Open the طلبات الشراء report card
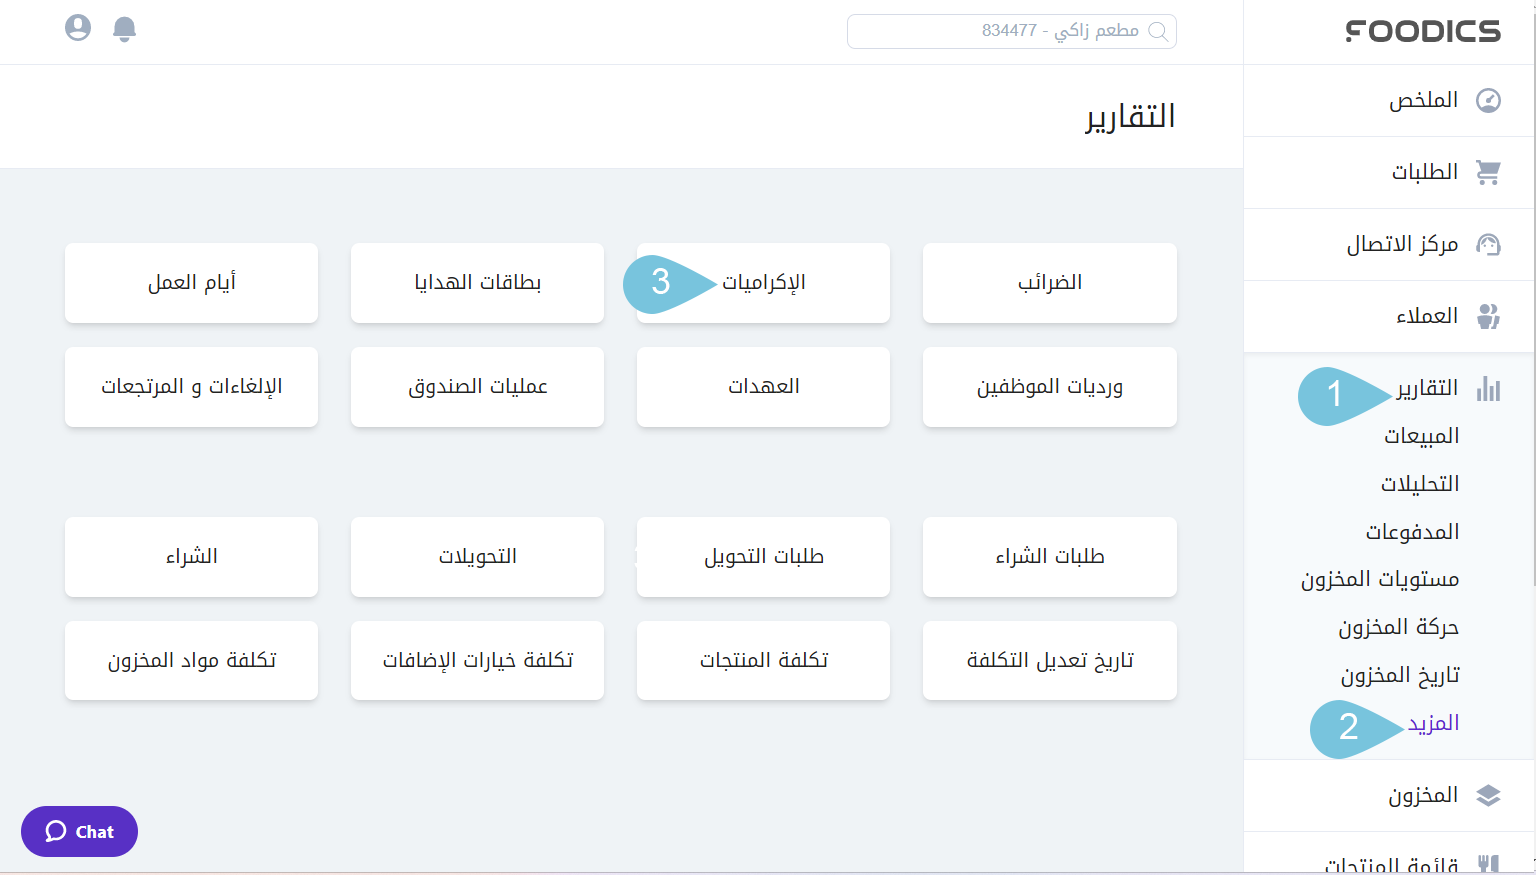The image size is (1536, 875). [x=1050, y=557]
